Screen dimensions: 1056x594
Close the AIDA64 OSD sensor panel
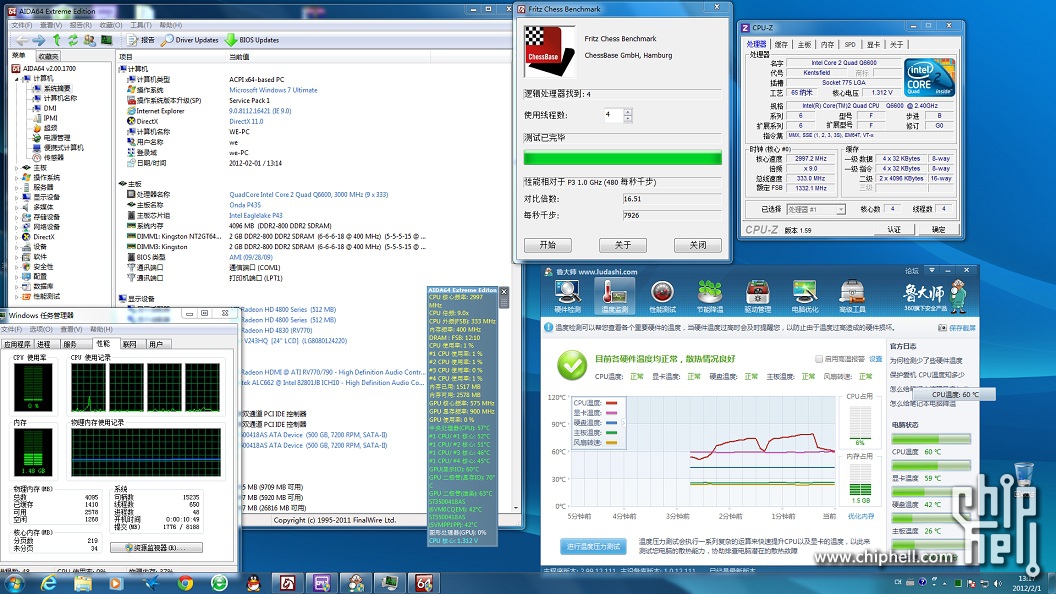504,292
